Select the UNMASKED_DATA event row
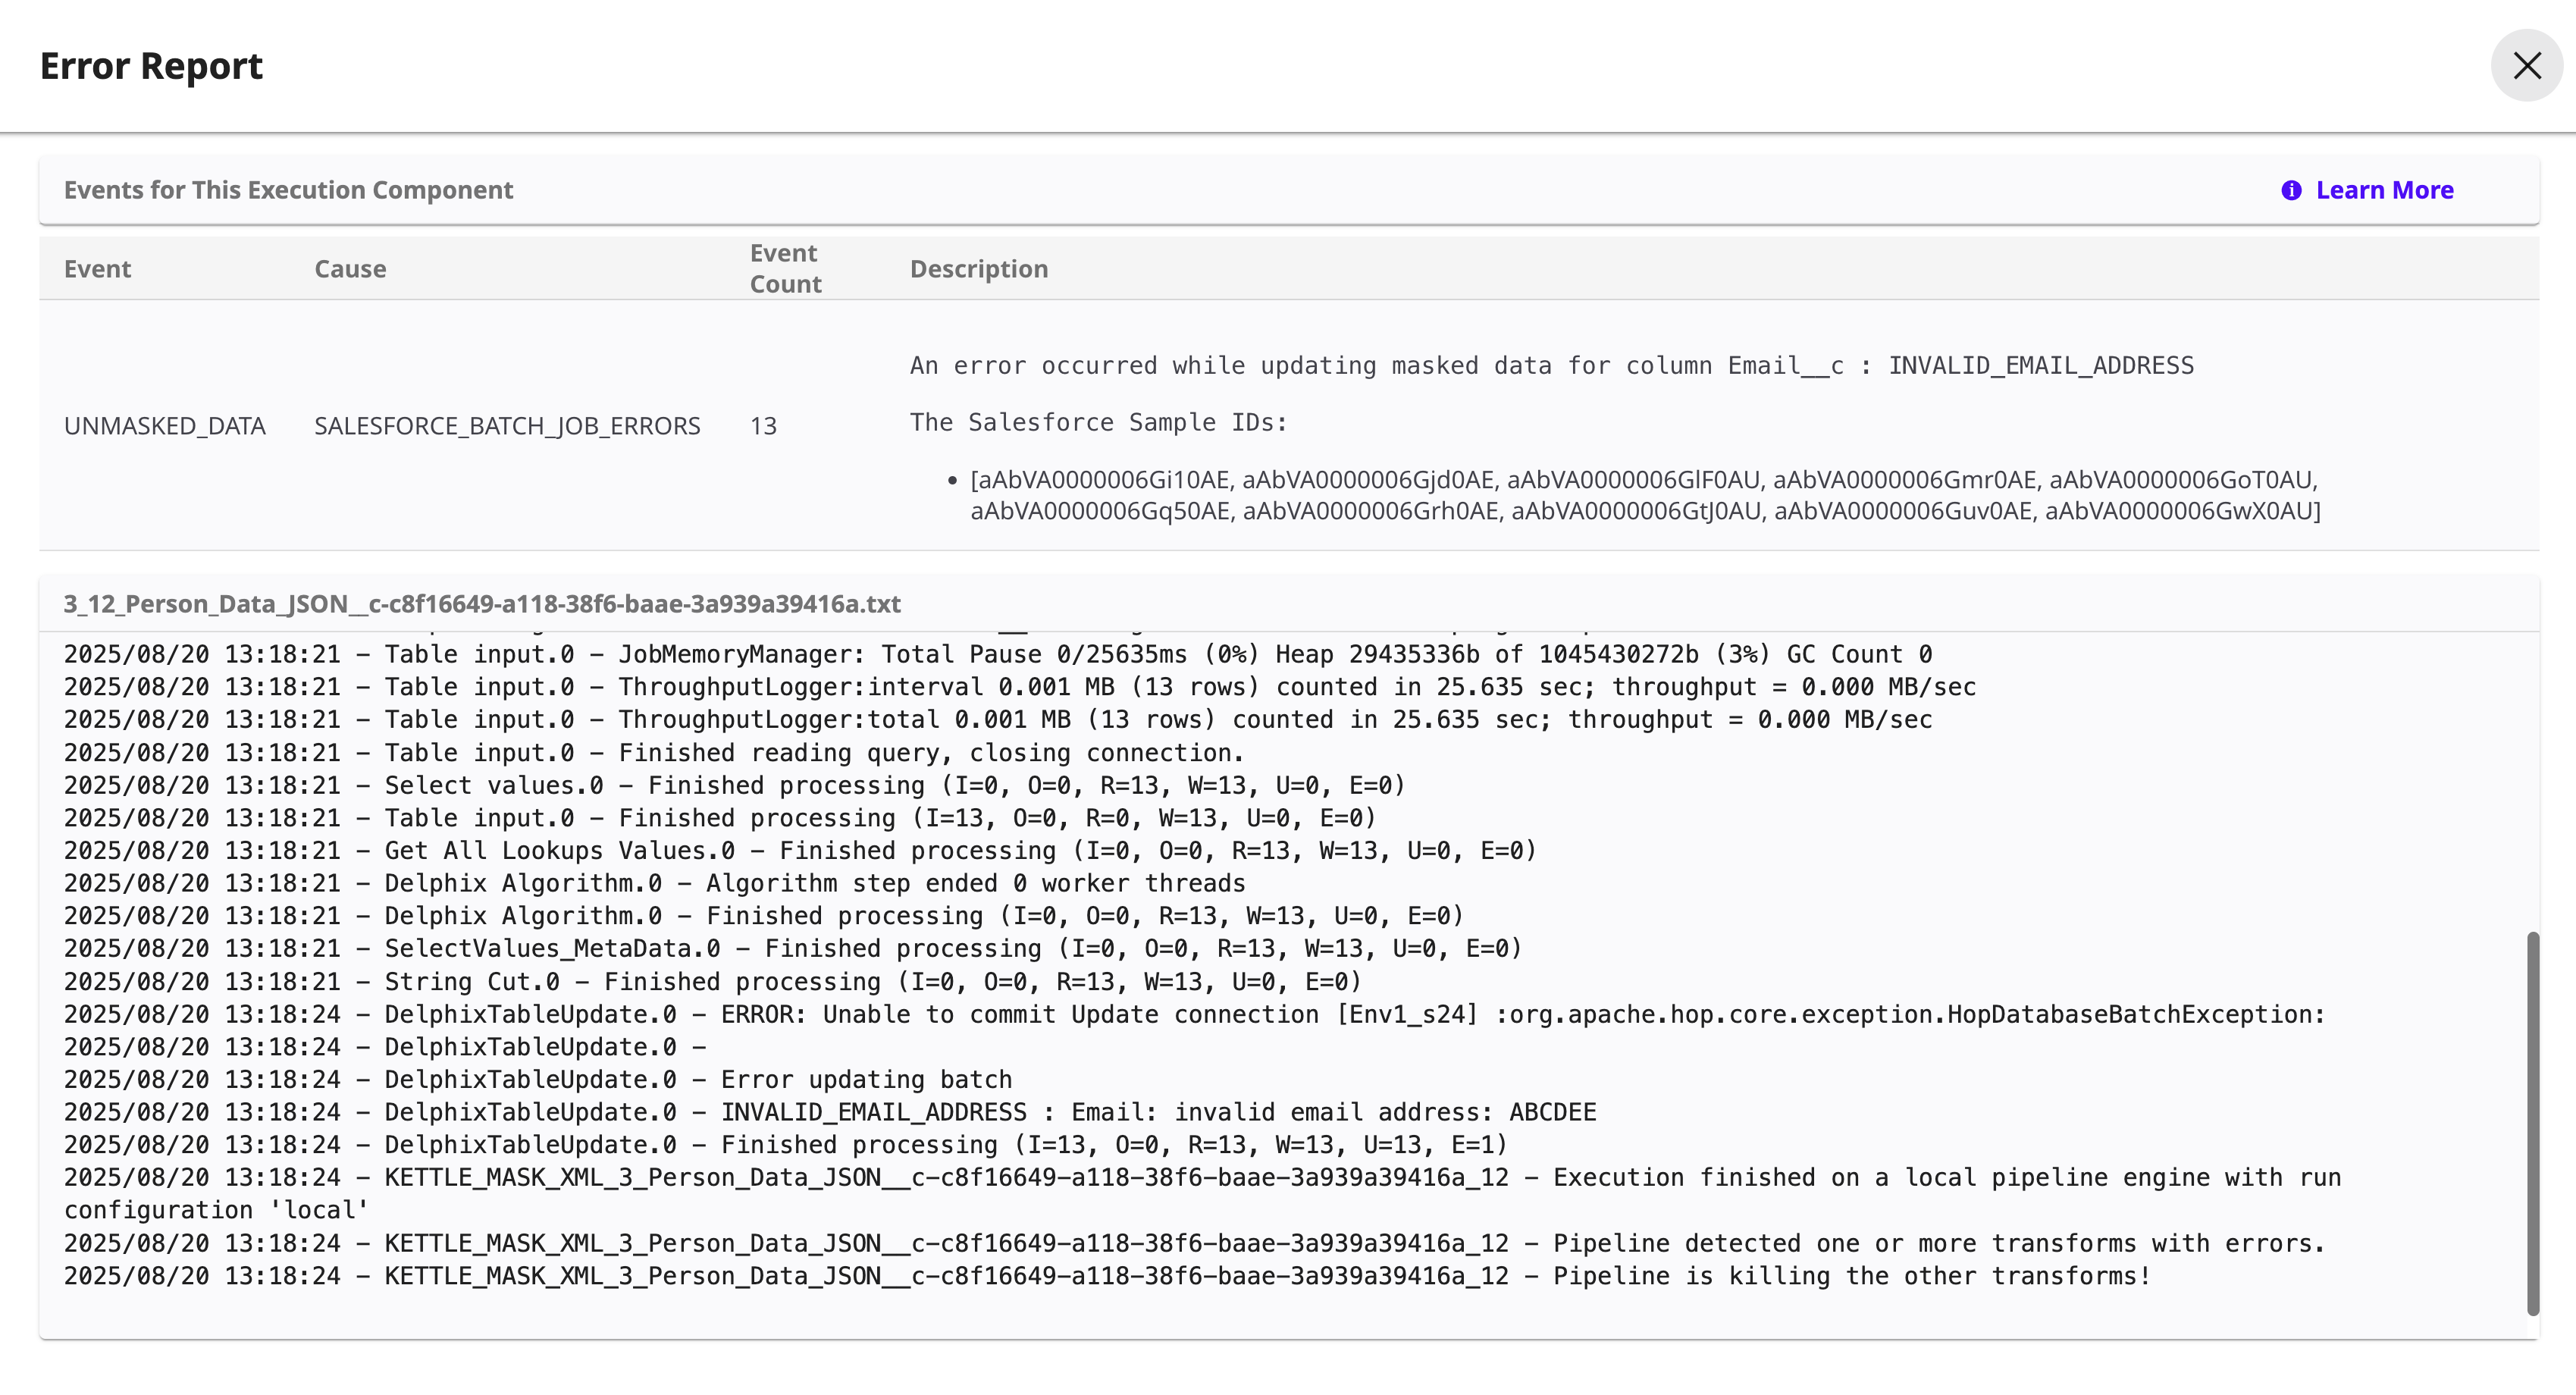2576x1395 pixels. pos(164,425)
